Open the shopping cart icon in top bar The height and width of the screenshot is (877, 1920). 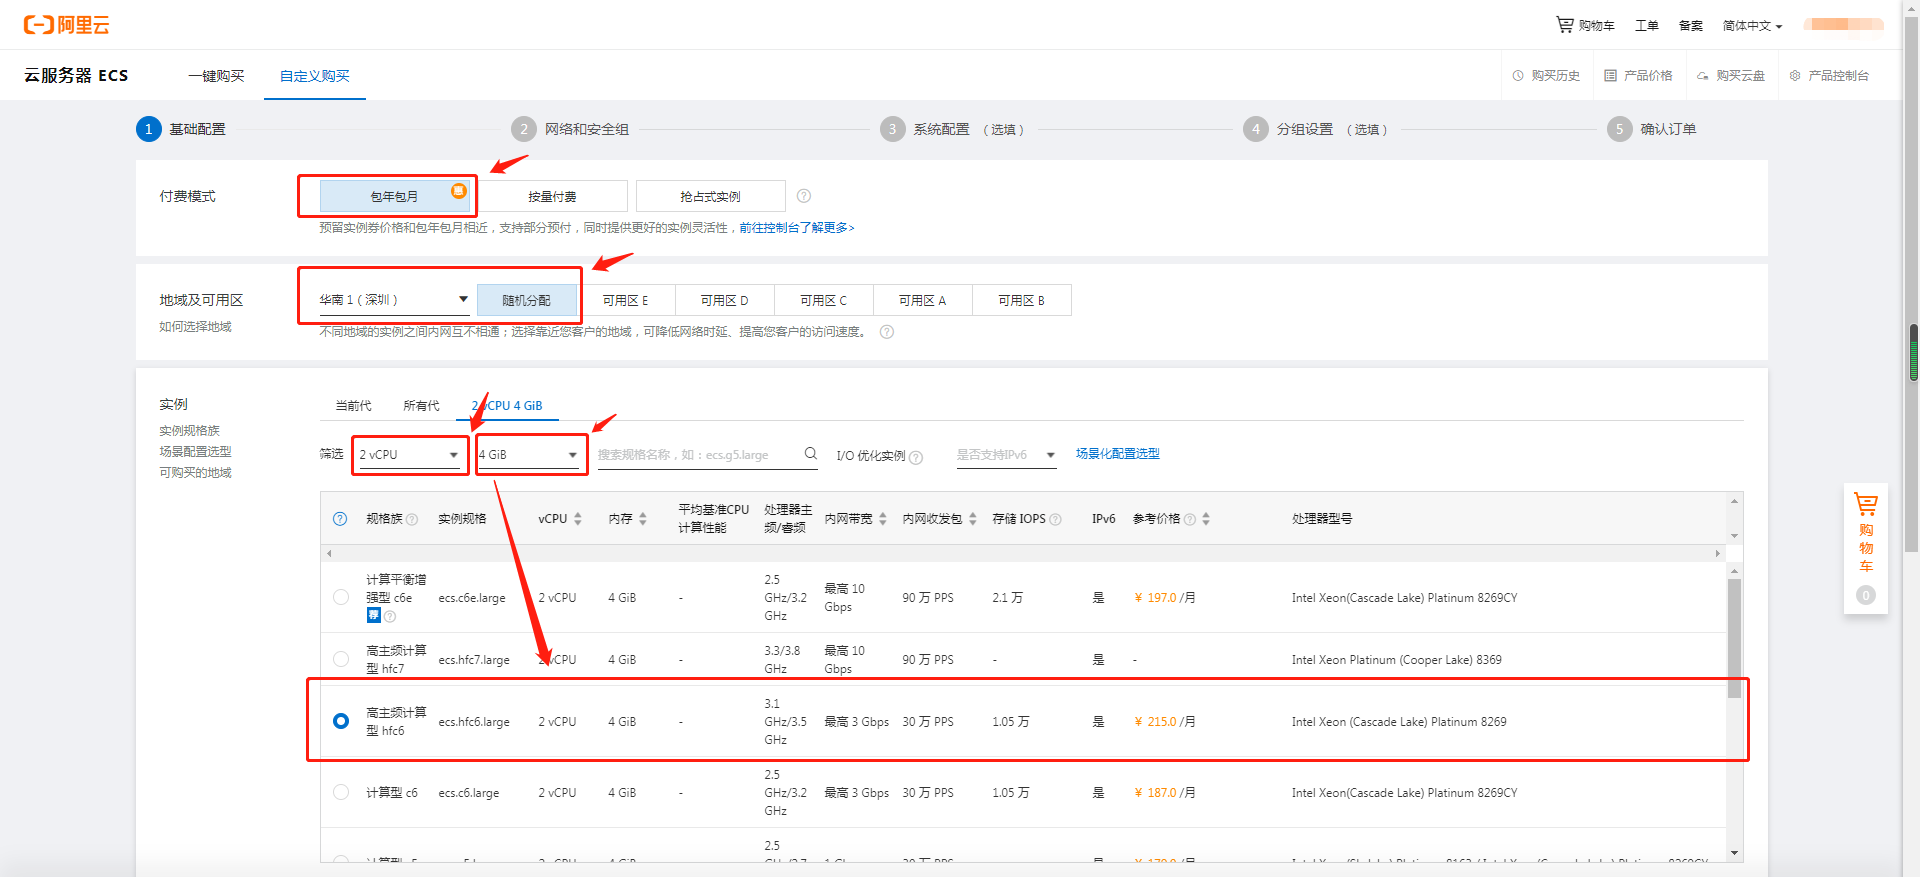point(1565,25)
